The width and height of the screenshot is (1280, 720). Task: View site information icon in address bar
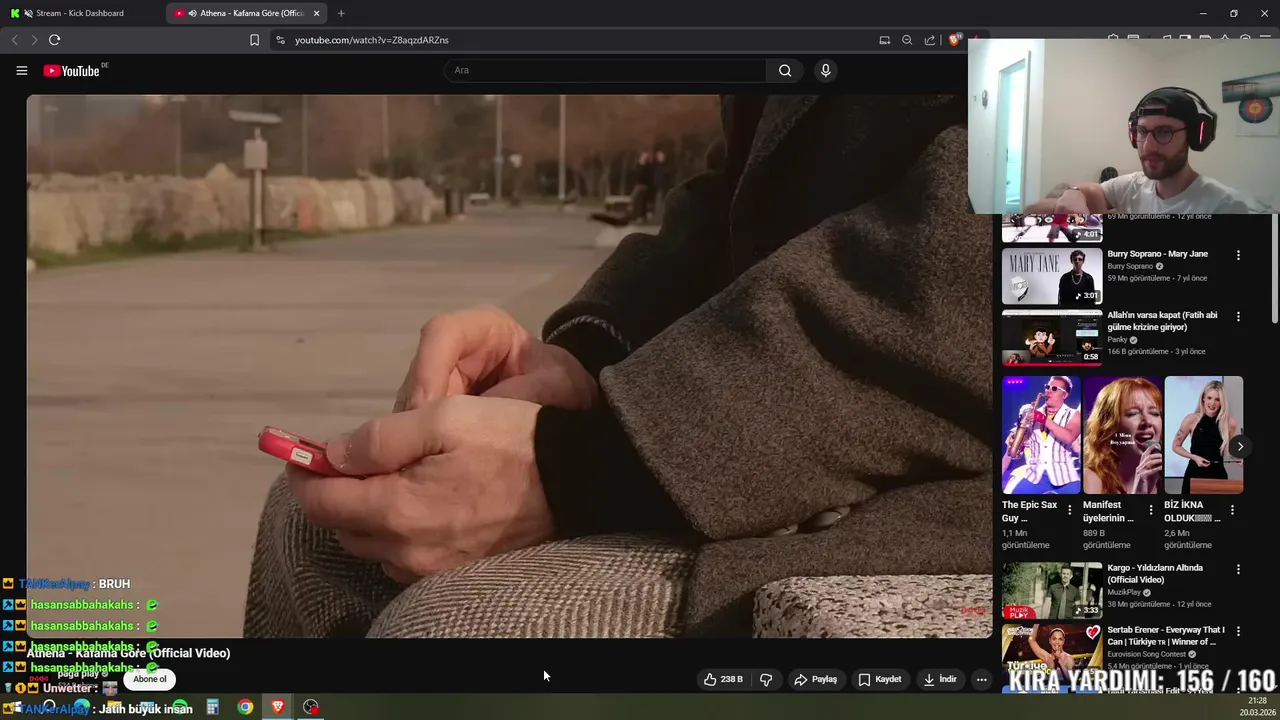[280, 40]
